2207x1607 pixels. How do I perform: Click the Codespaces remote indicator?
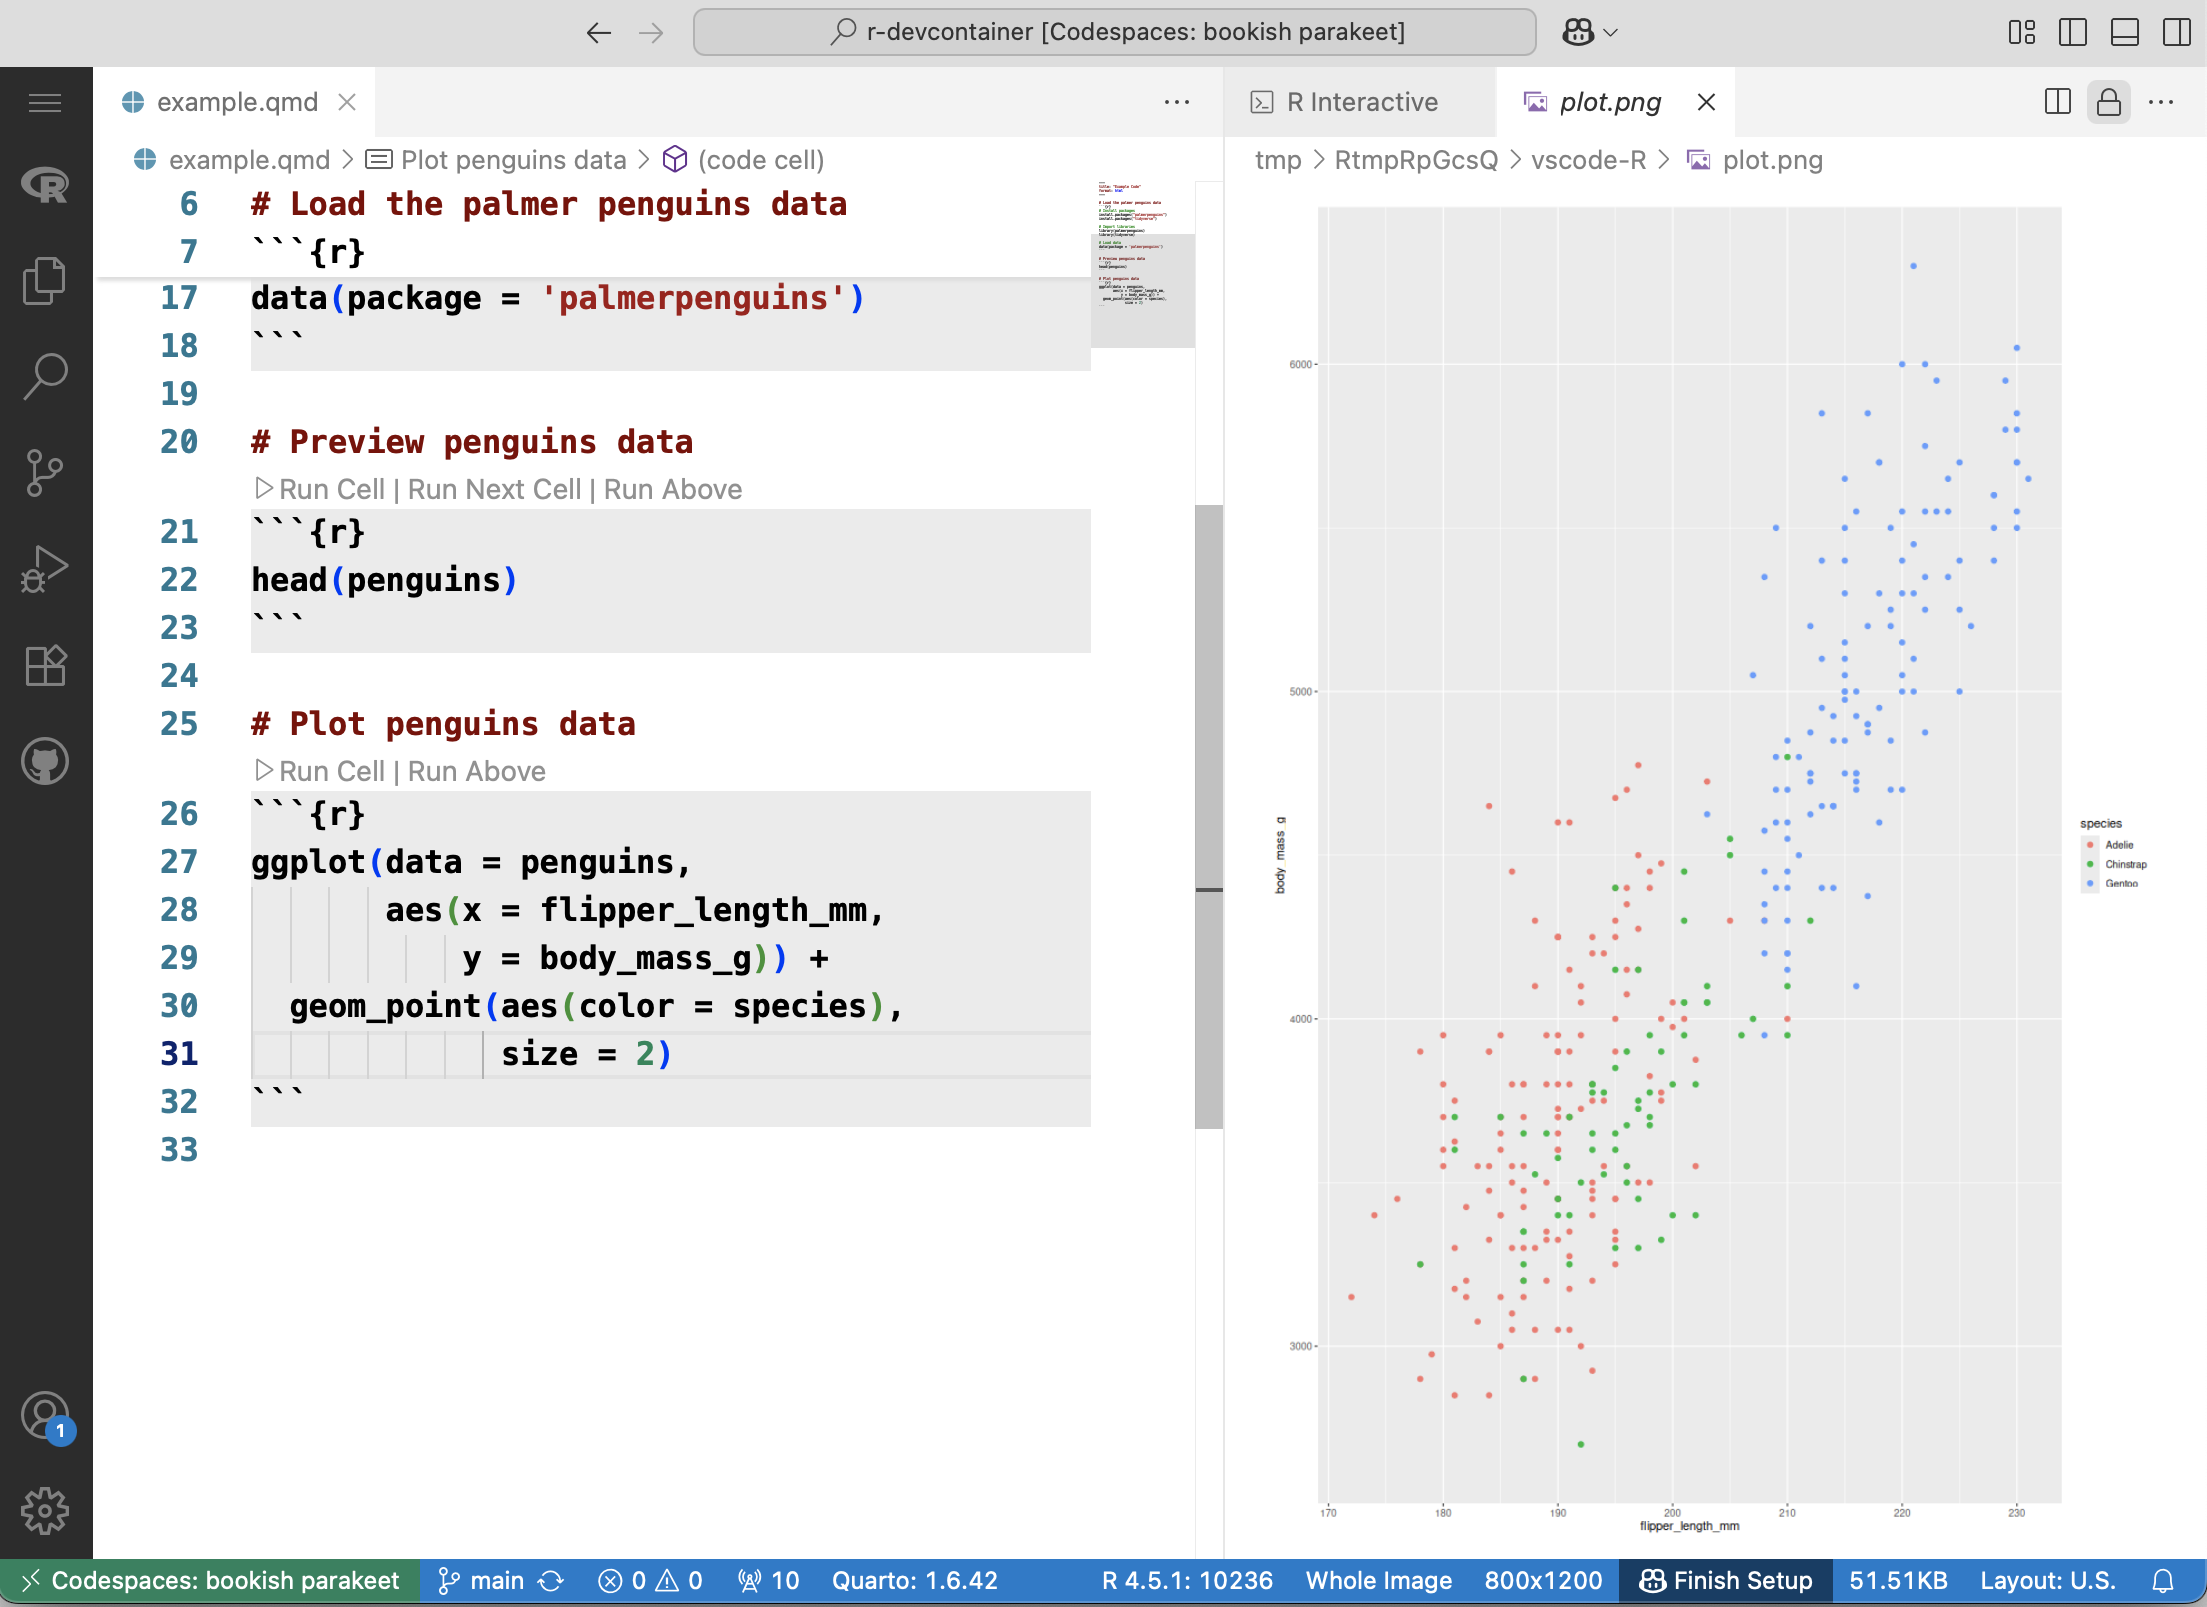click(210, 1581)
